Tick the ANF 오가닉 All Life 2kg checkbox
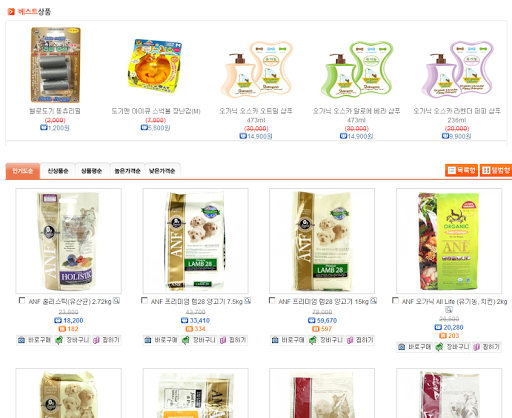This screenshot has width=512, height=418. [395, 301]
